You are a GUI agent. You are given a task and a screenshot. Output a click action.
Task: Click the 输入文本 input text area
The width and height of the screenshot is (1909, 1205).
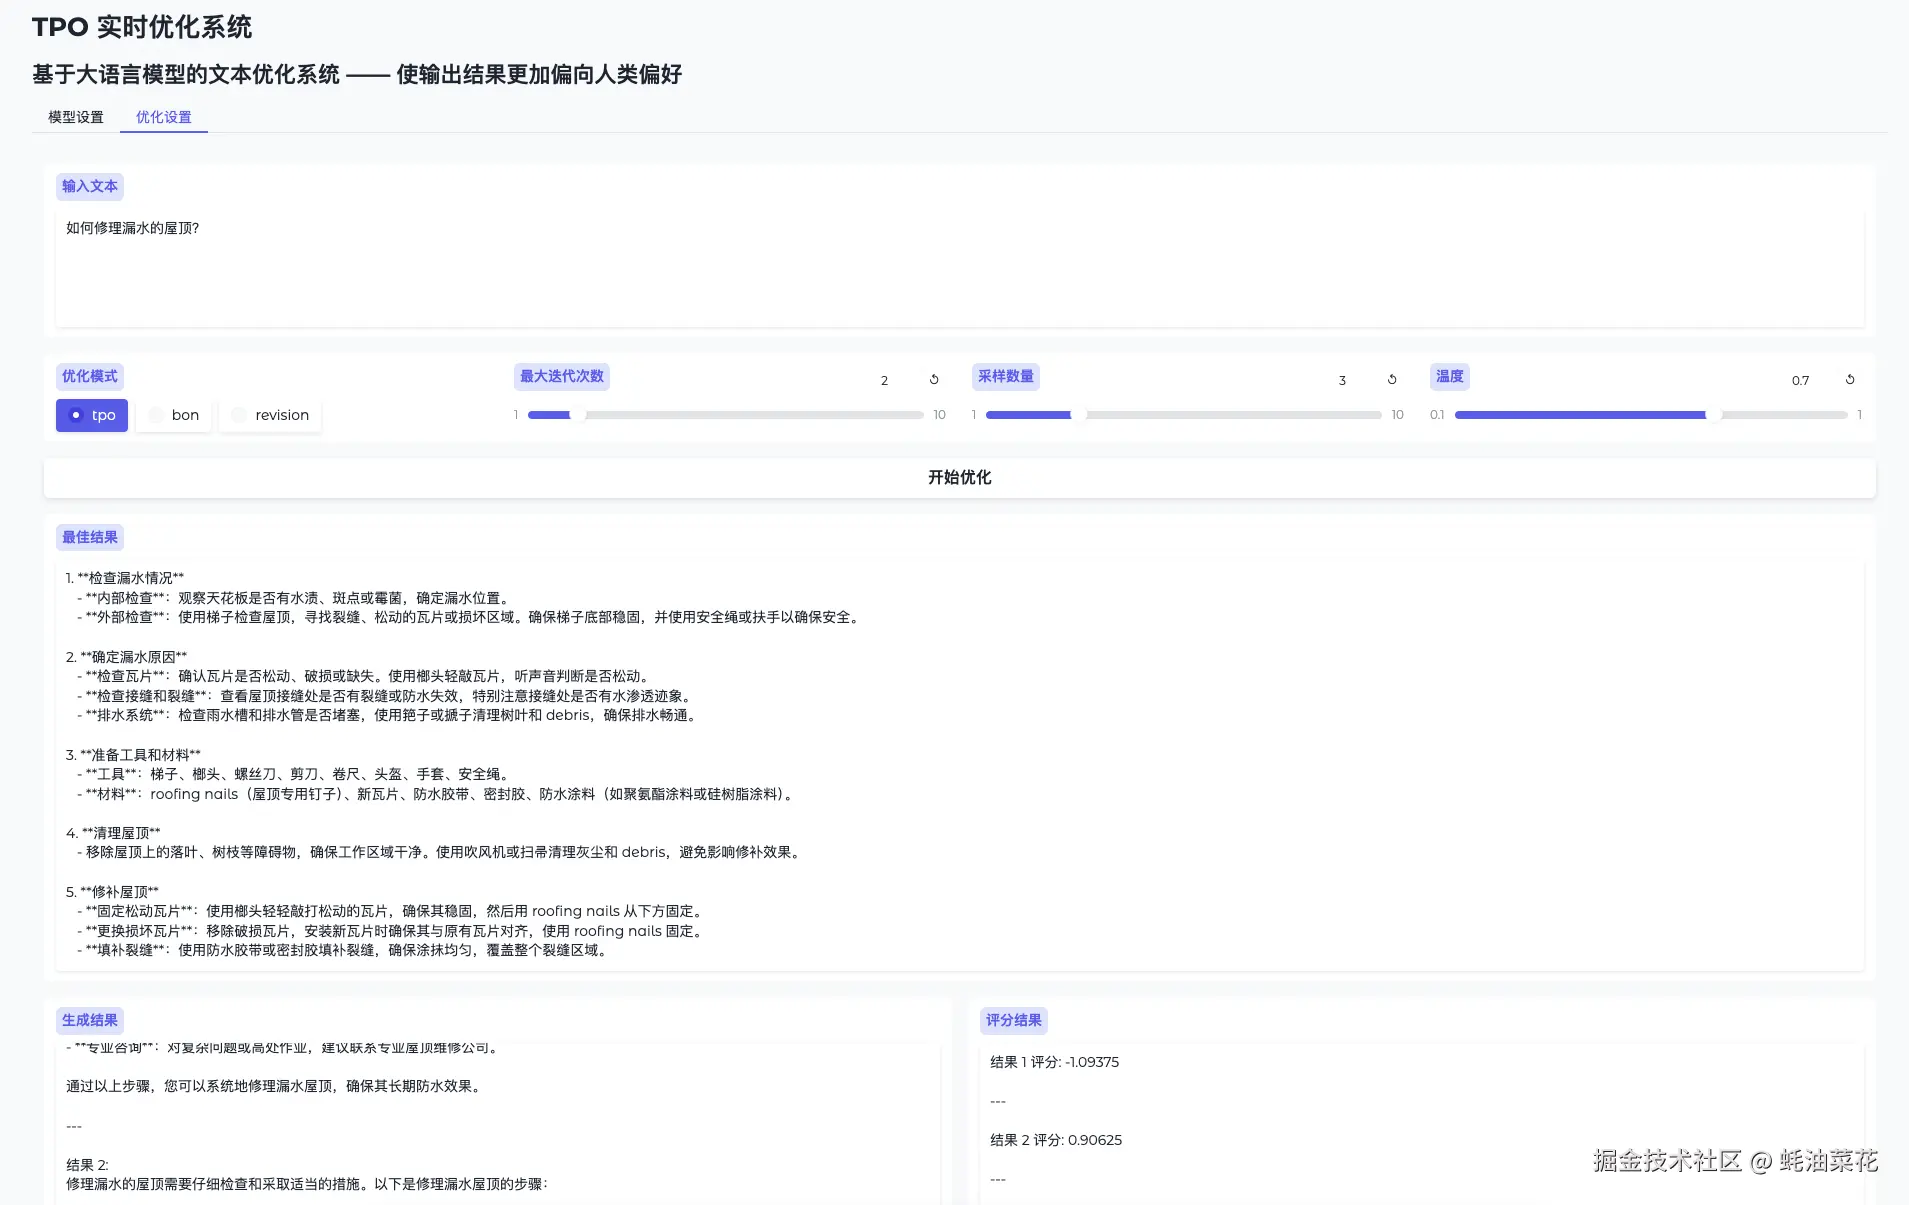960,268
